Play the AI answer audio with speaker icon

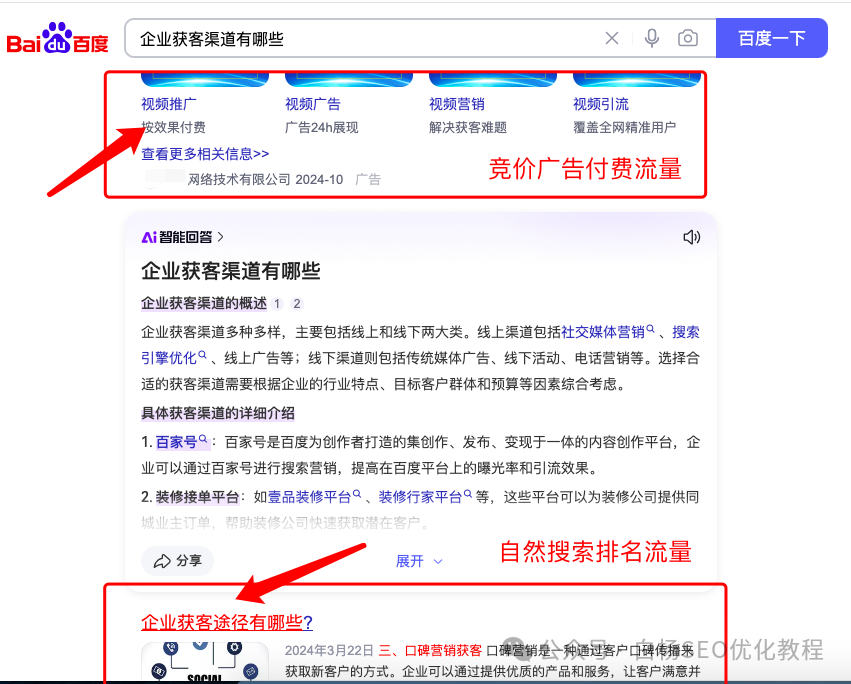691,237
